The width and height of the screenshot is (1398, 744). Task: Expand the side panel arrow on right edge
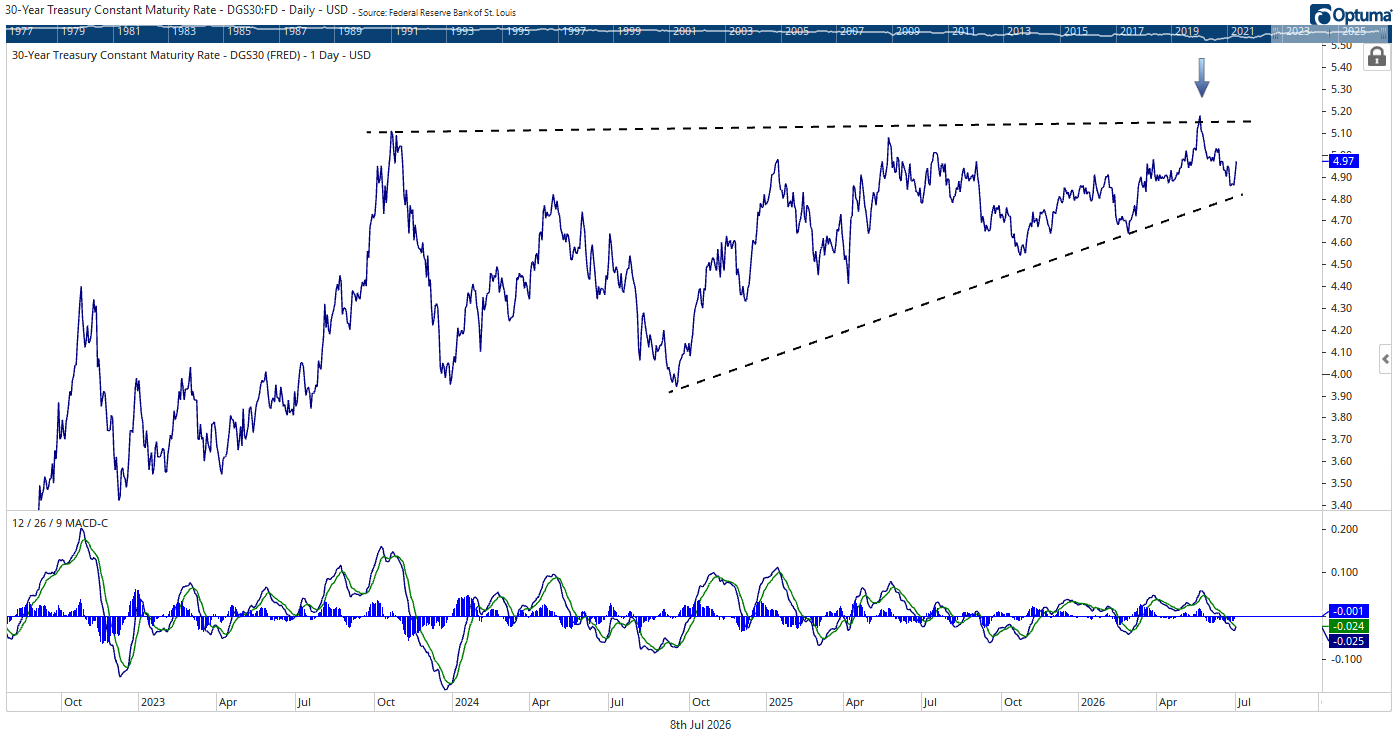coord(1386,358)
